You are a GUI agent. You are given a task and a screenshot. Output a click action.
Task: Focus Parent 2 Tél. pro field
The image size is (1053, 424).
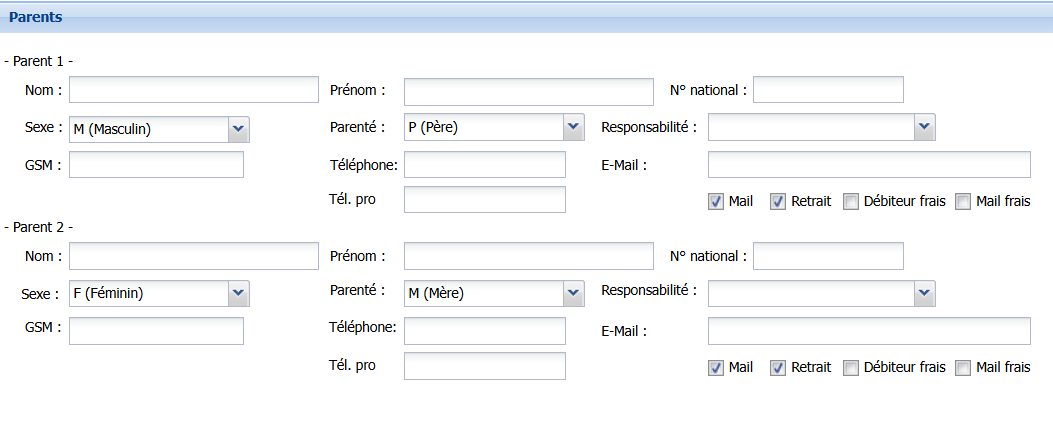tap(485, 366)
